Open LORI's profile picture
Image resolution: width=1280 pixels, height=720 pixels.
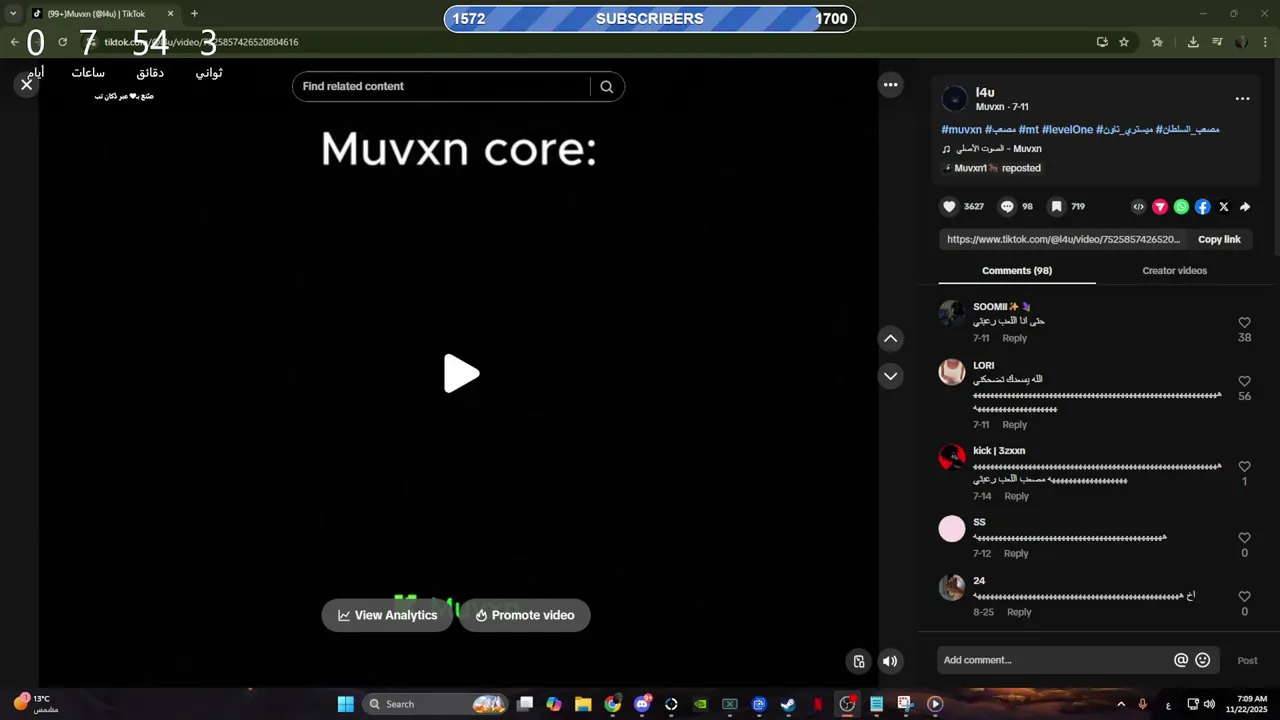pos(952,371)
